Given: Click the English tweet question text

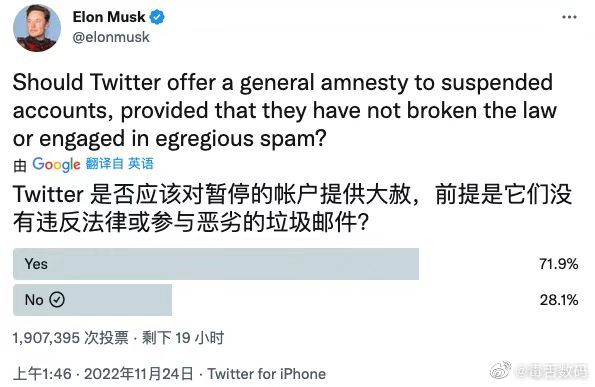Looking at the screenshot, I should (285, 110).
